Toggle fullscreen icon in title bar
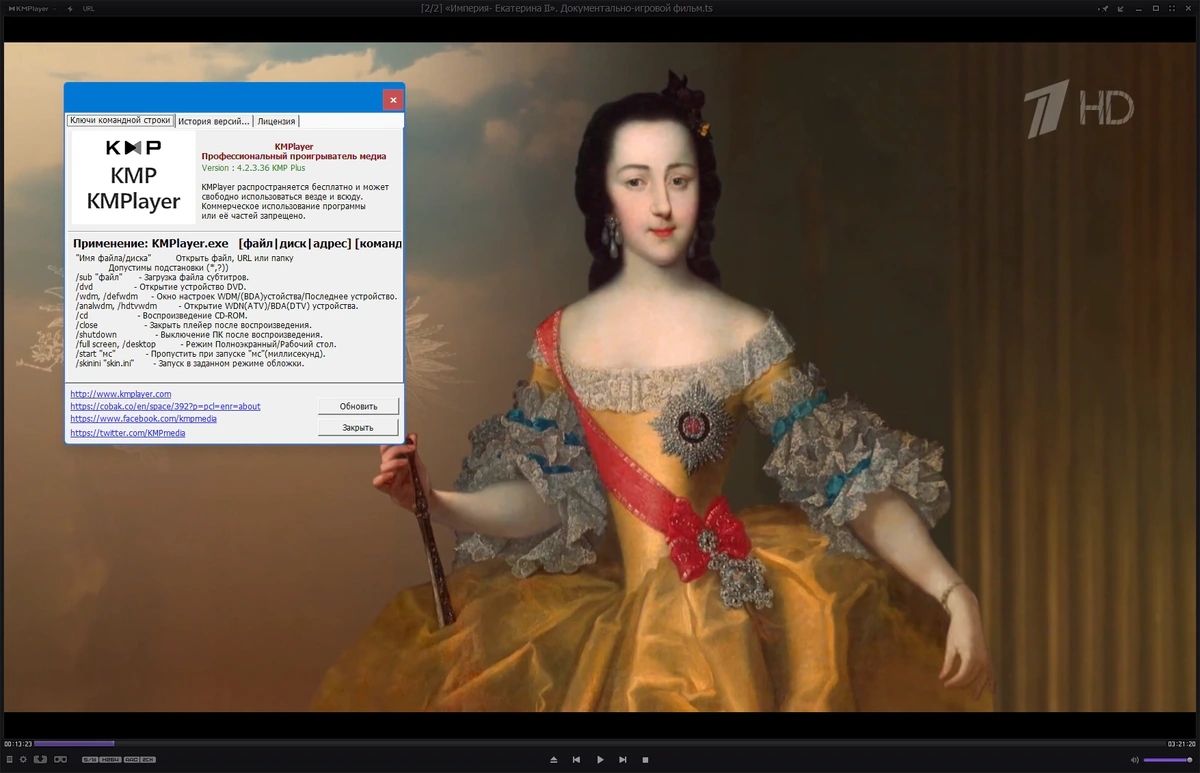Screen dimensions: 1200x773 click(1172, 8)
